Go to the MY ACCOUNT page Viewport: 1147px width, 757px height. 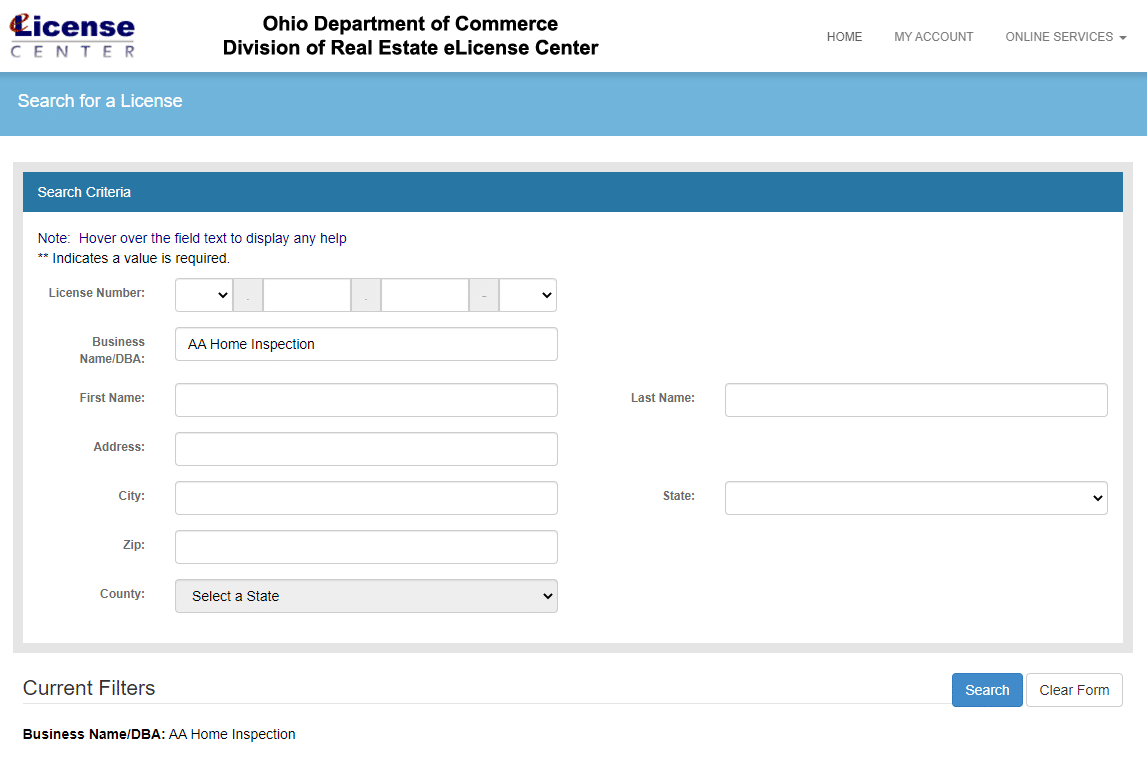point(933,36)
